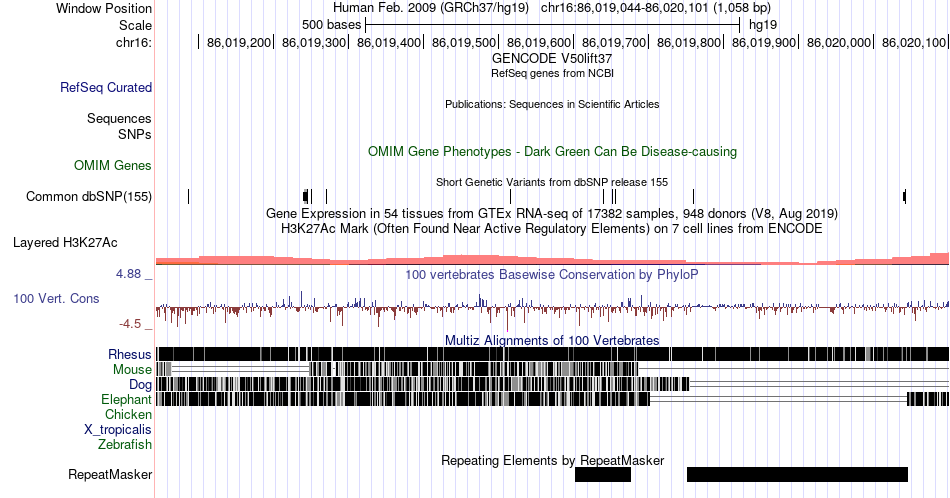The width and height of the screenshot is (950, 498).
Task: Click the Chicken species label
Action: pyautogui.click(x=128, y=414)
